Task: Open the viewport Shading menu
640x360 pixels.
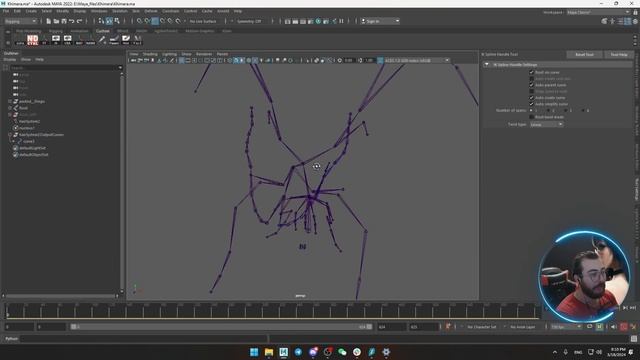Action: pyautogui.click(x=150, y=54)
